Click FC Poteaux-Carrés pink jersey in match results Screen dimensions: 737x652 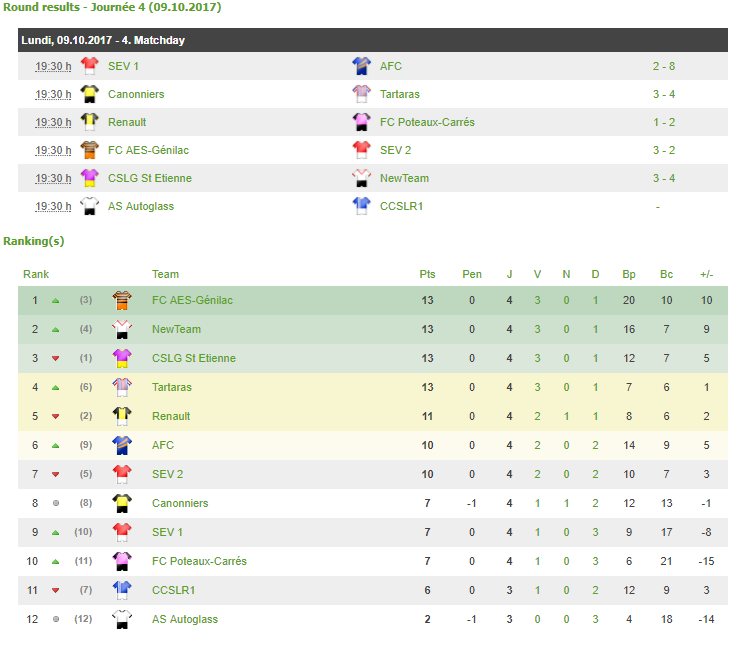[361, 122]
